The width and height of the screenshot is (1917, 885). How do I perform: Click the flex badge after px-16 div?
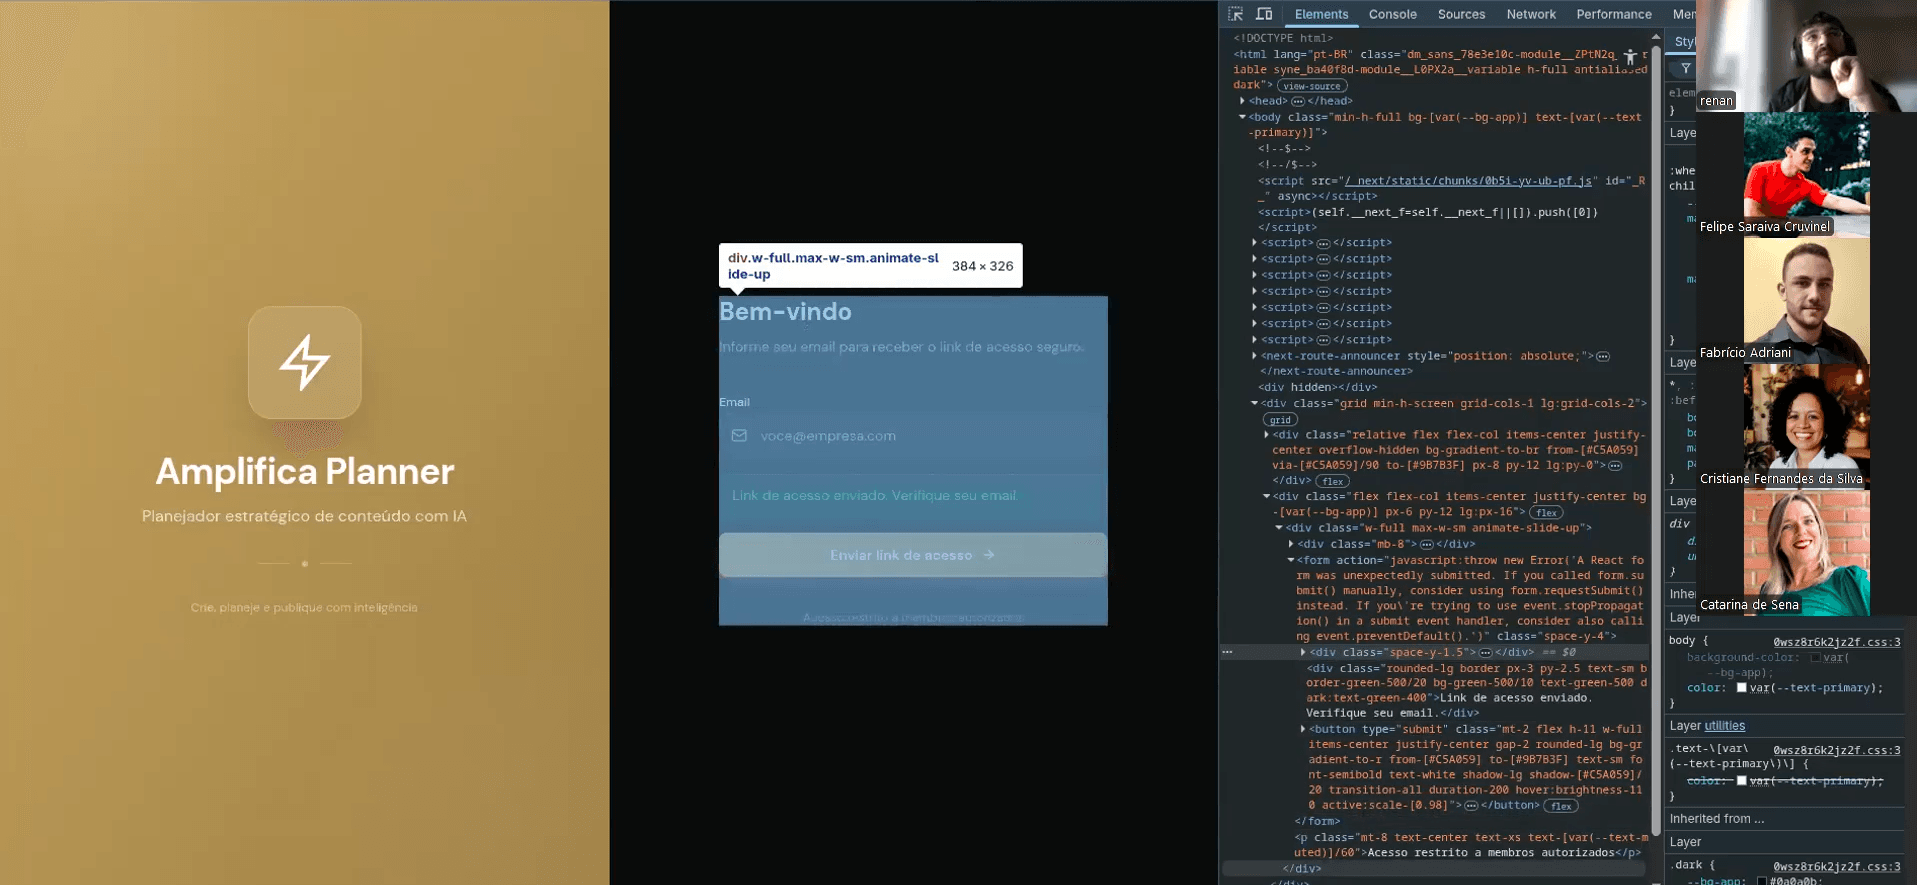(1546, 513)
